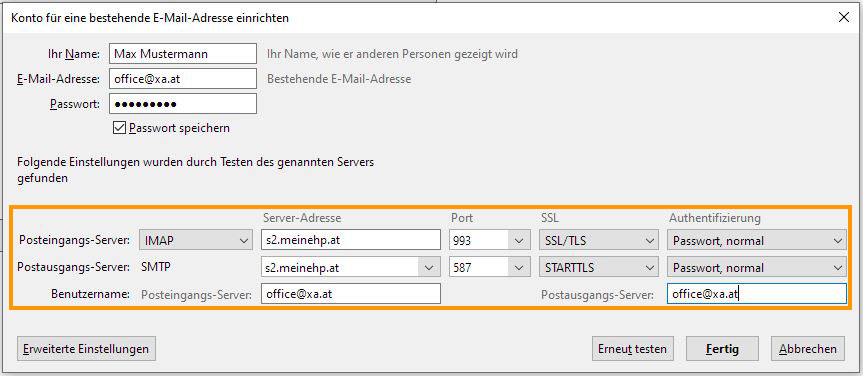Click into the E-Mail-Adresse field
Screen dimensions: 863x376
(183, 78)
